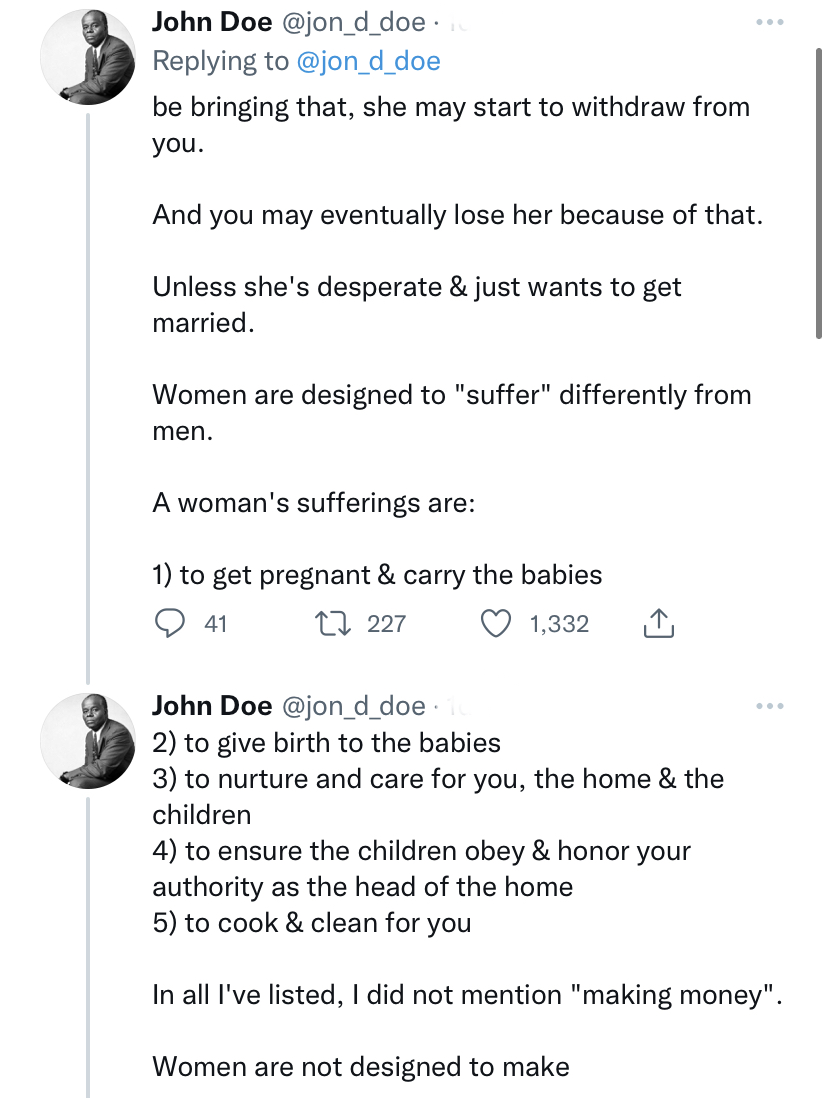Click the 1,332 likes count
The height and width of the screenshot is (1098, 828).
(558, 624)
